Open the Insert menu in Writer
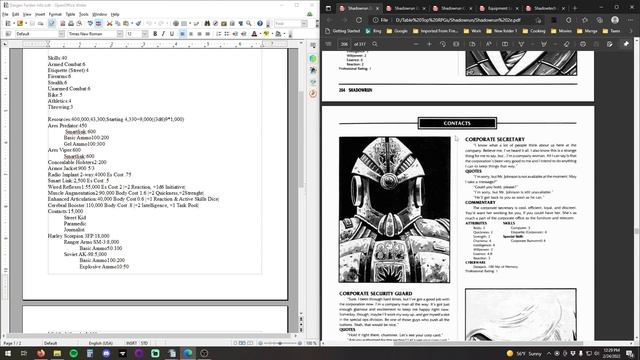This screenshot has width=640, height=360. pos(40,14)
